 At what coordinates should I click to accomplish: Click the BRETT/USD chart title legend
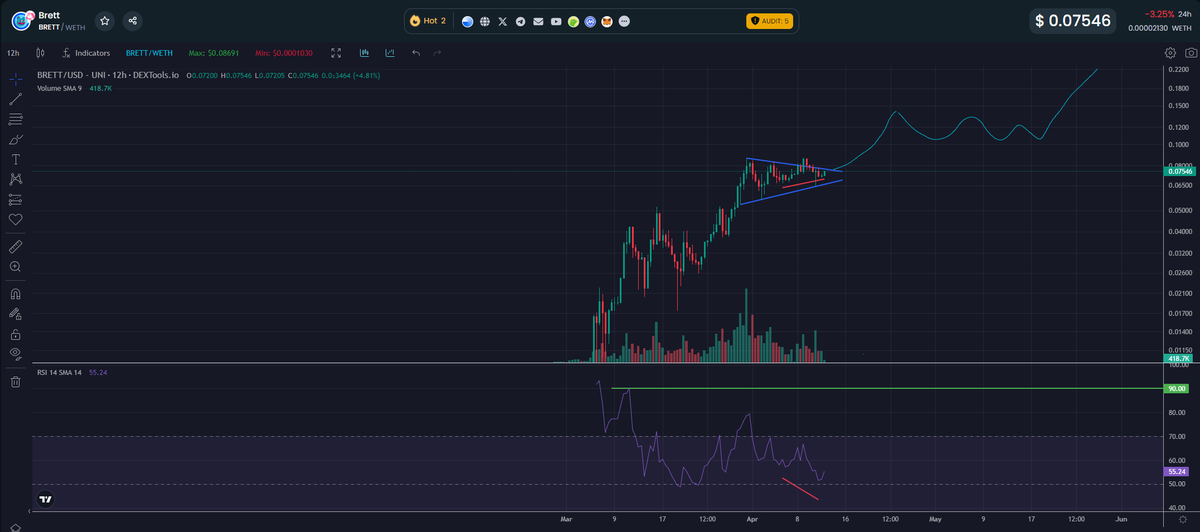[x=108, y=75]
